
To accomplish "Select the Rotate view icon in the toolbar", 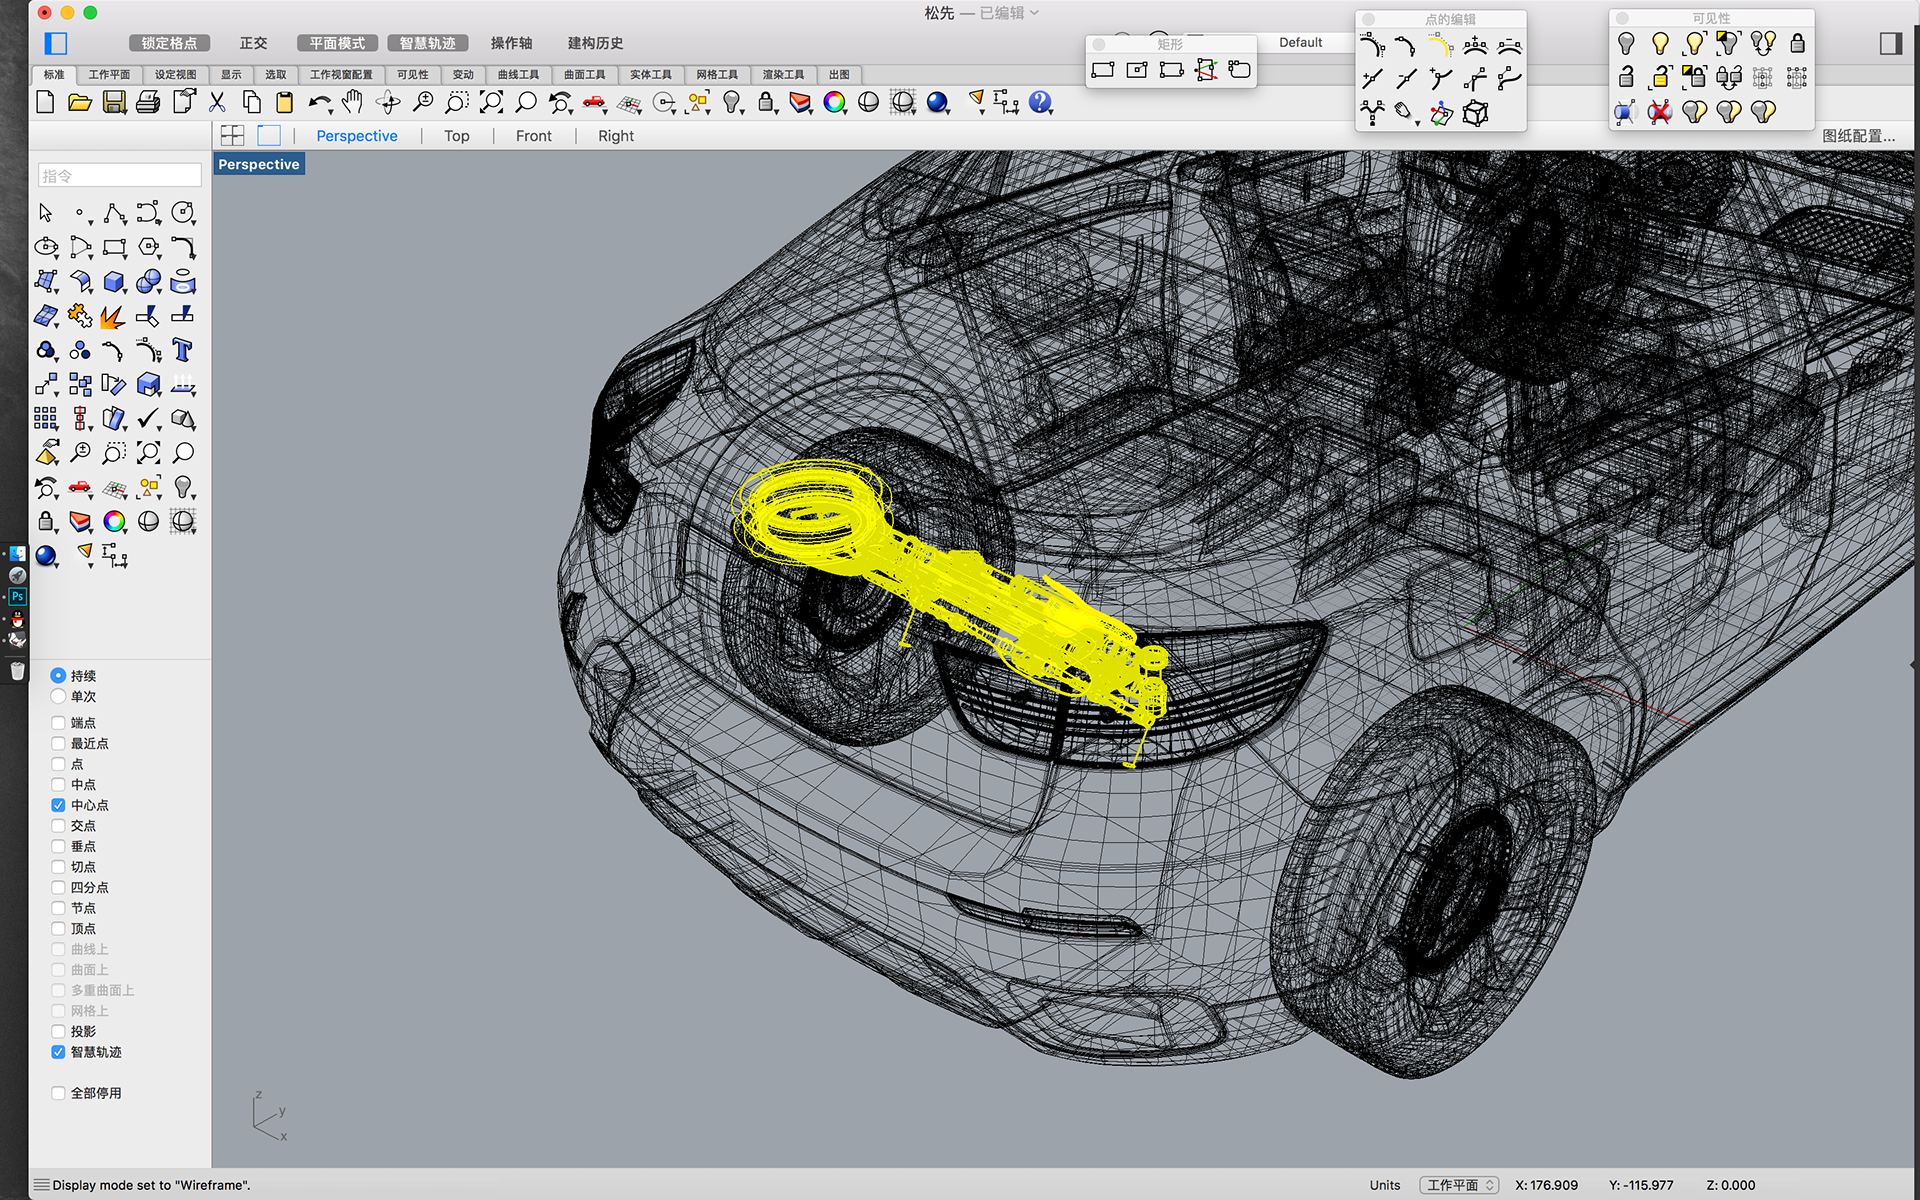I will click(x=387, y=102).
